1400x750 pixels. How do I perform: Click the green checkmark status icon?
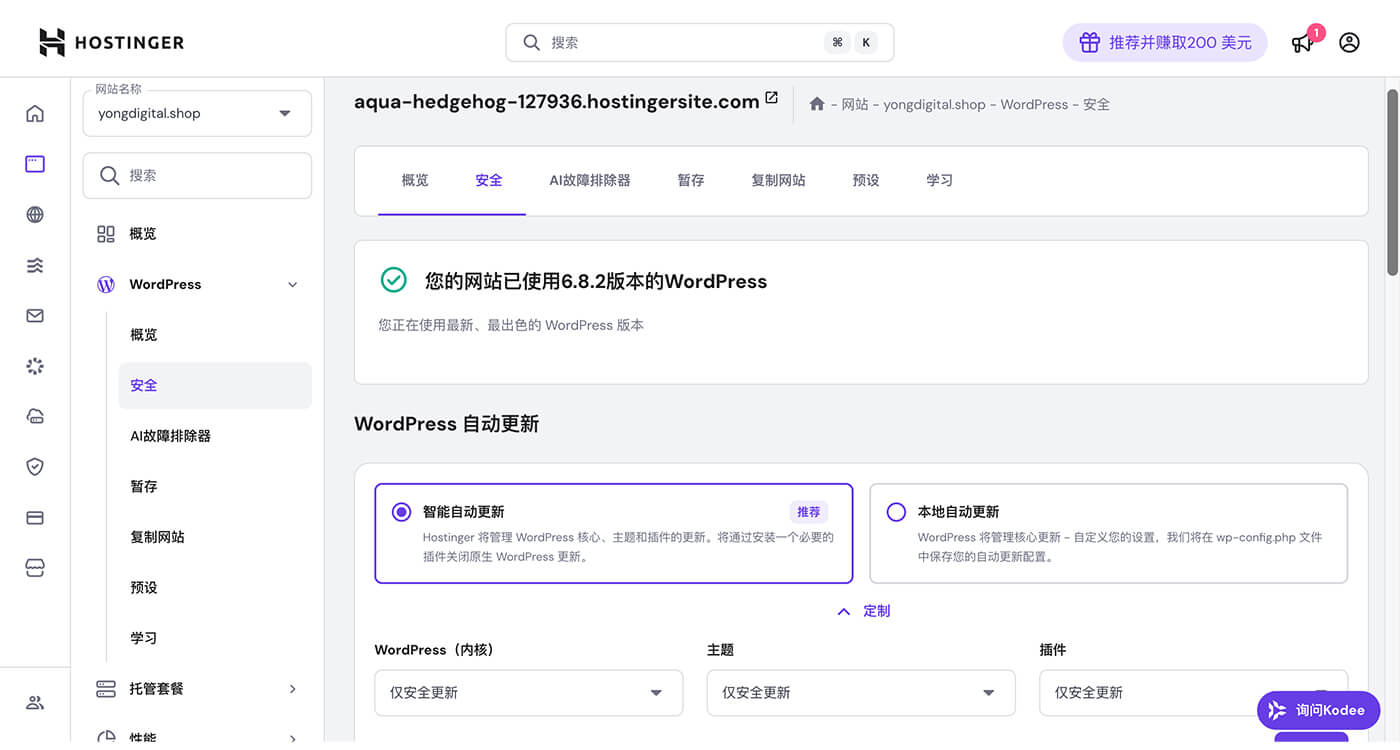click(x=394, y=280)
